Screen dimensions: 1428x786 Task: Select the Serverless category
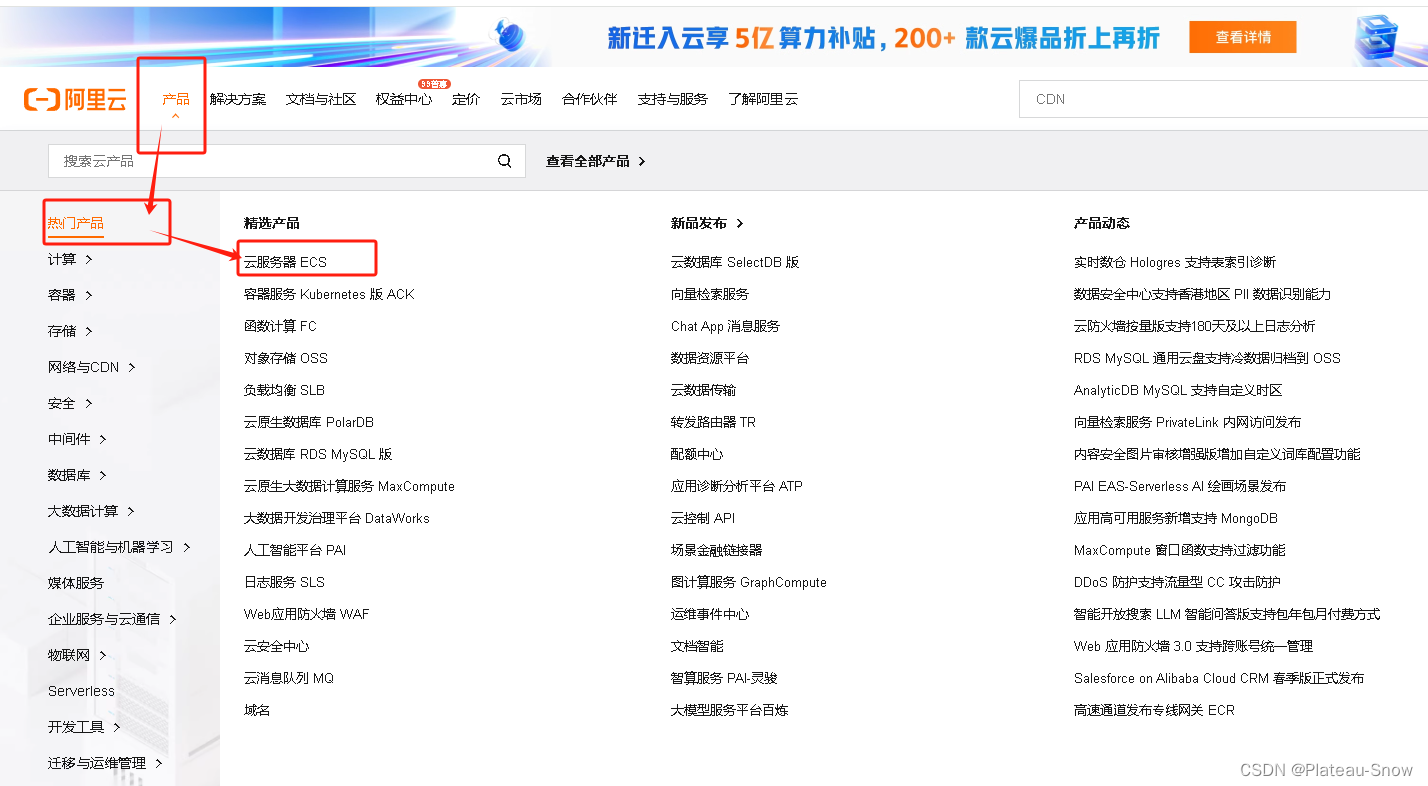(x=81, y=691)
